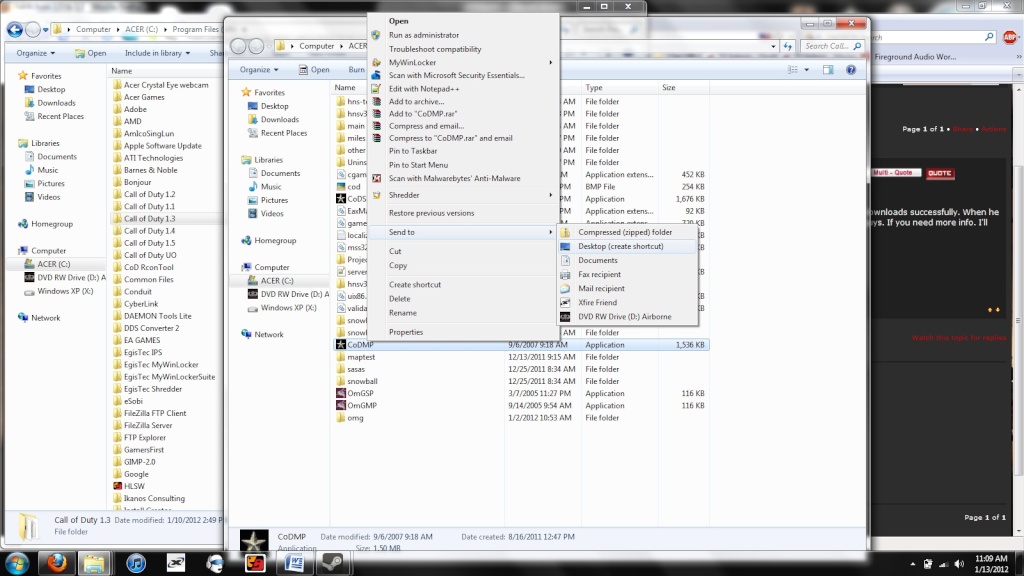1024x576 pixels.
Task: Select FileZilla FTP Client folder
Action: point(155,413)
